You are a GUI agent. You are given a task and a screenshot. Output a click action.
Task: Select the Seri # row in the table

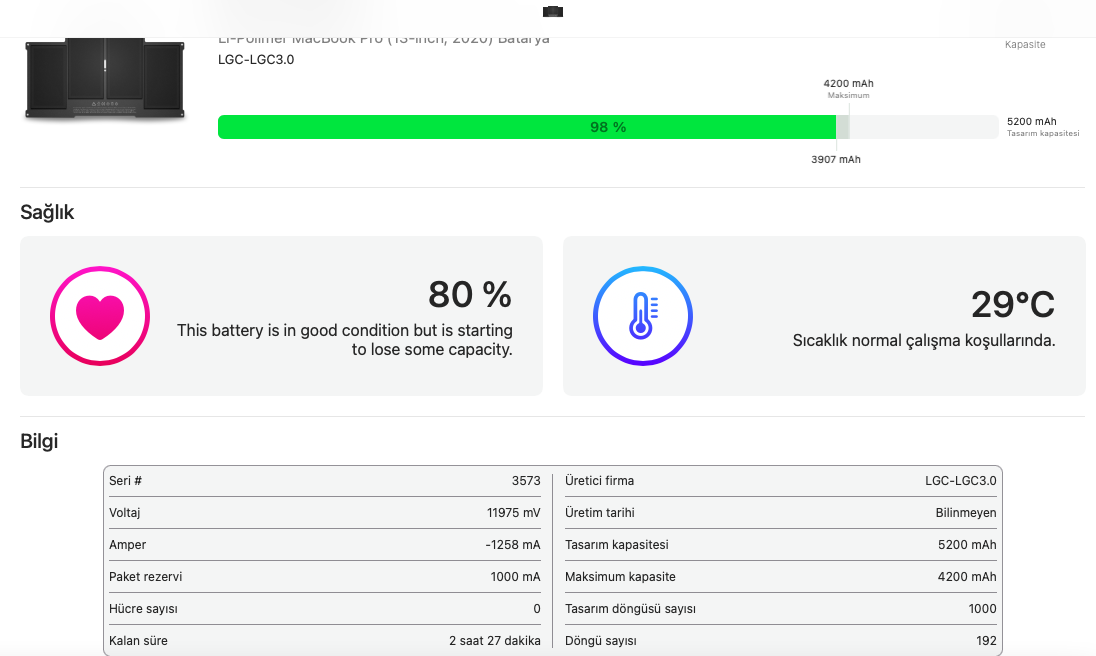tap(325, 481)
